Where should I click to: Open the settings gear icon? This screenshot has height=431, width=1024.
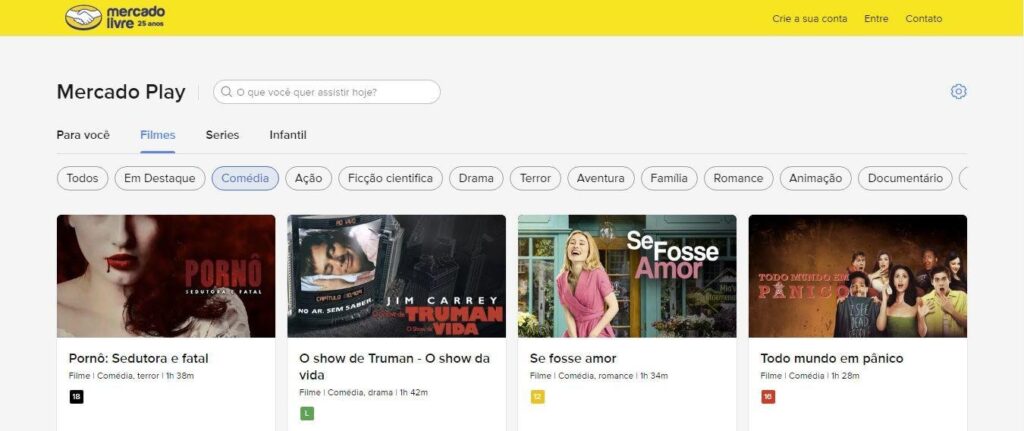coord(958,91)
